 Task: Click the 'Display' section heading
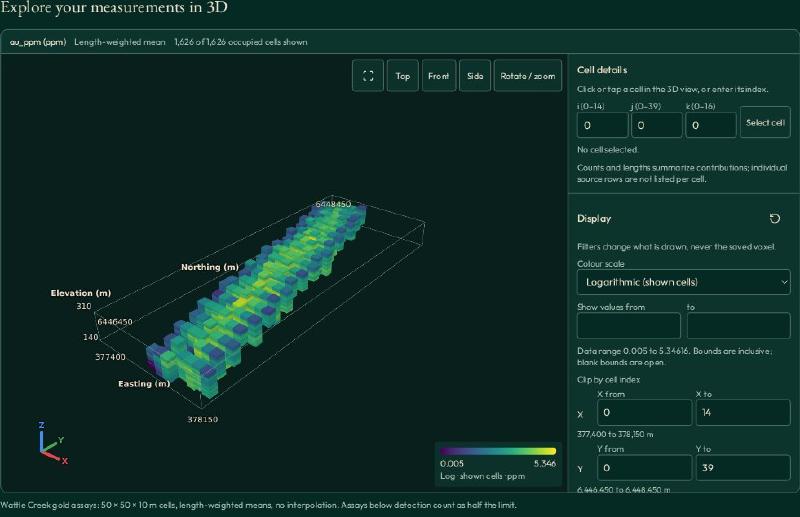594,218
